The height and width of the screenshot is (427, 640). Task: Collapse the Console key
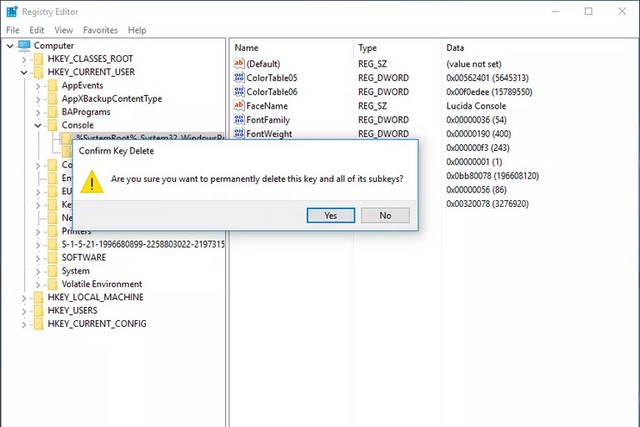[38, 126]
